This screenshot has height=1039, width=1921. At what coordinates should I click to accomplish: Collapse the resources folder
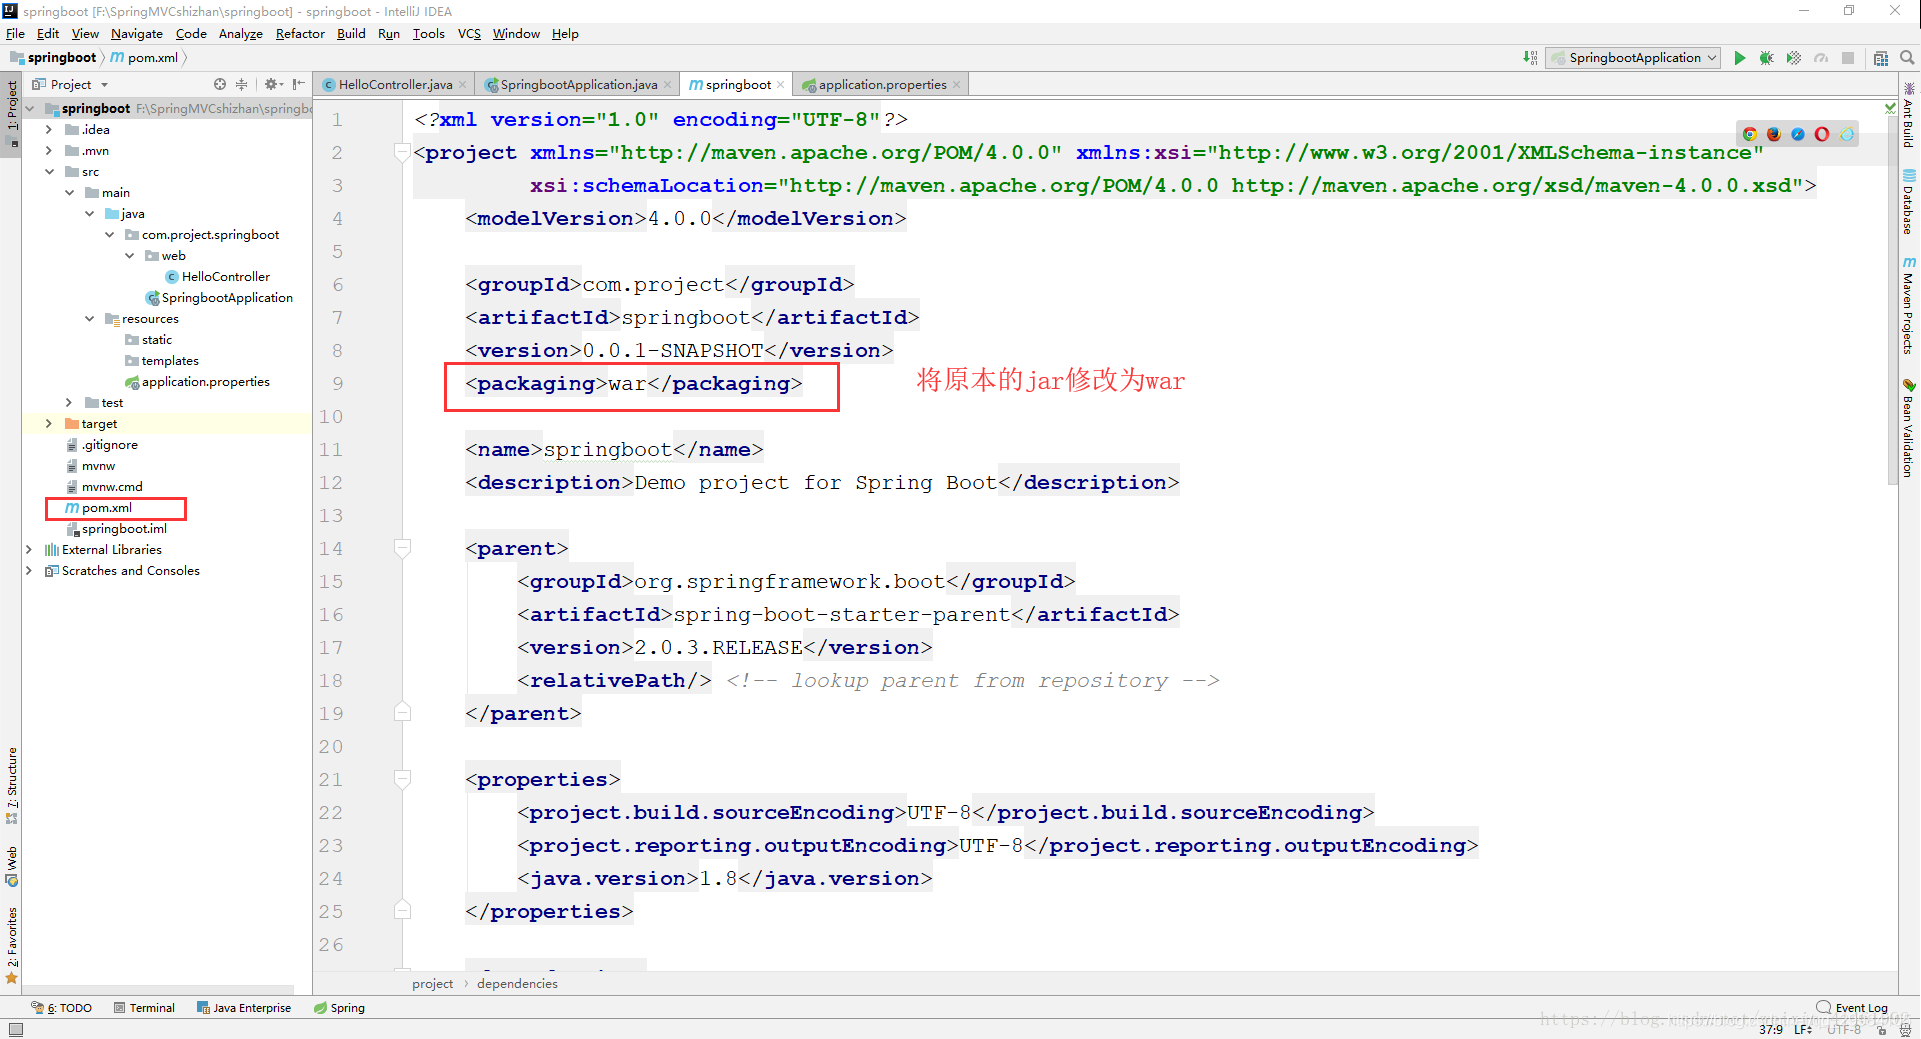tap(89, 319)
